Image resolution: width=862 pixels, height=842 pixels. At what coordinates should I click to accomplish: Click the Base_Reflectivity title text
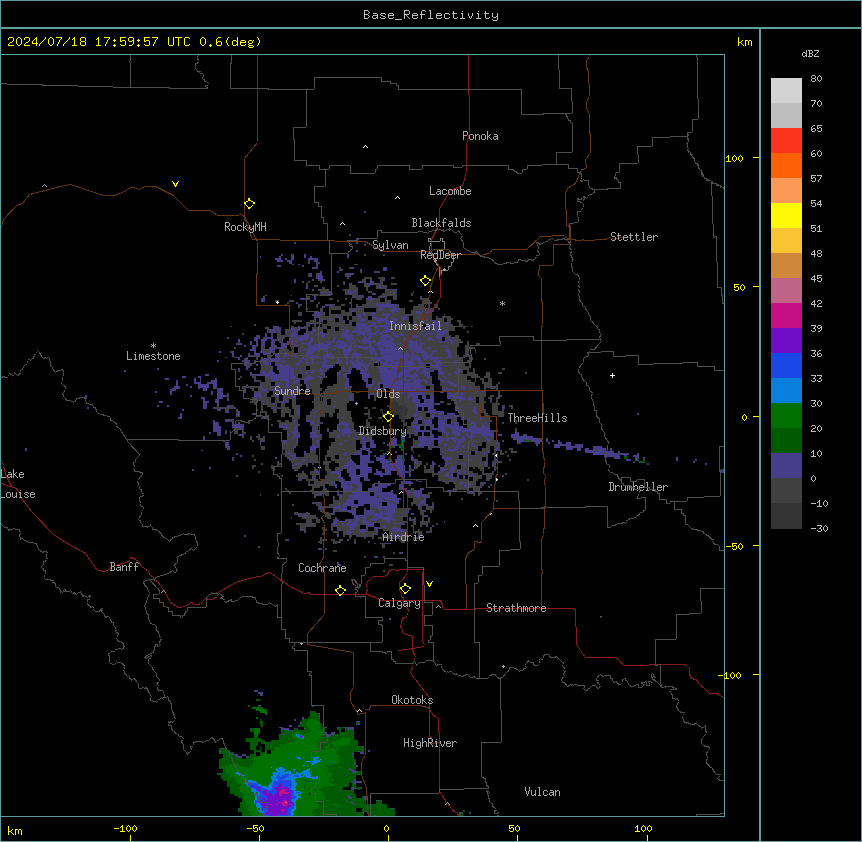431,15
